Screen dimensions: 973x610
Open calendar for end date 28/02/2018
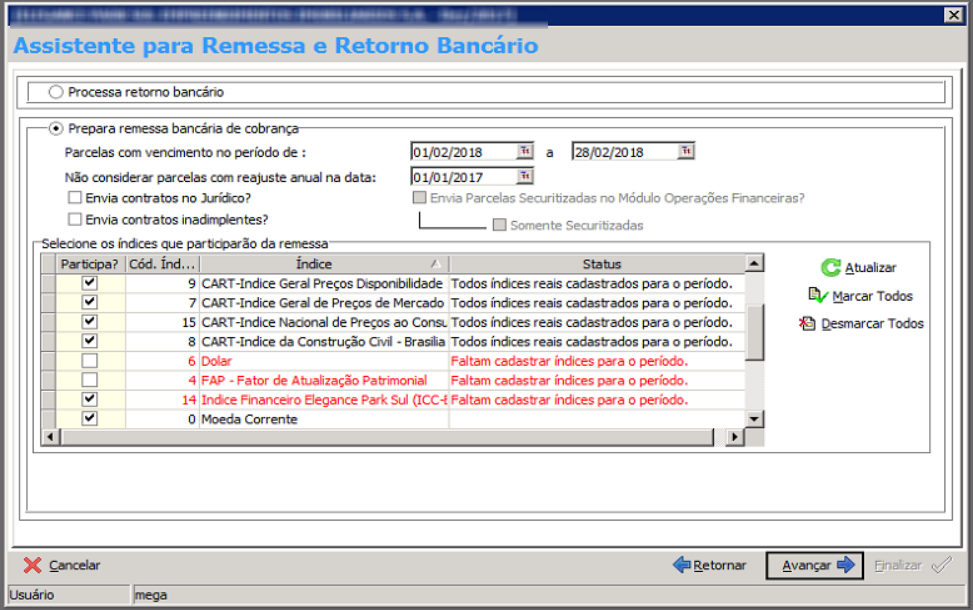[x=685, y=152]
